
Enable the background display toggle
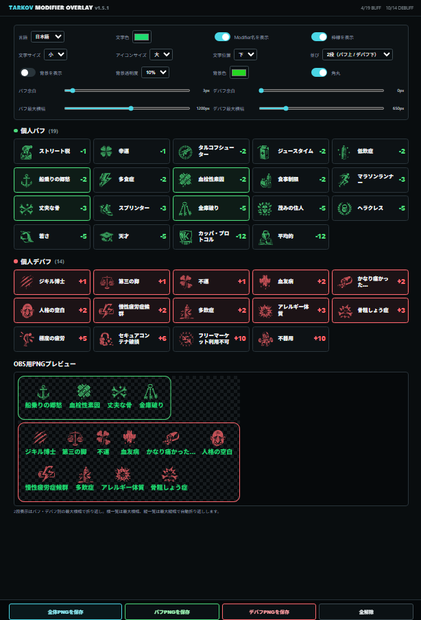tap(28, 73)
